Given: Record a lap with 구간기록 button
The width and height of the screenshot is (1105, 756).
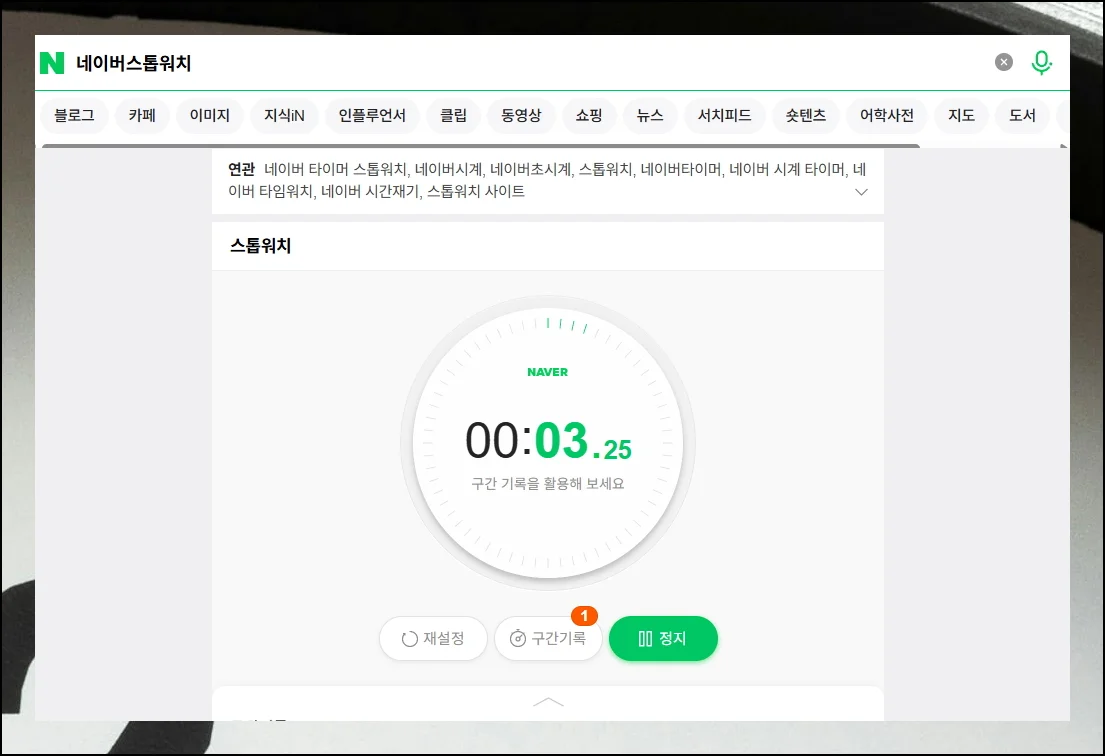Looking at the screenshot, I should click(548, 639).
